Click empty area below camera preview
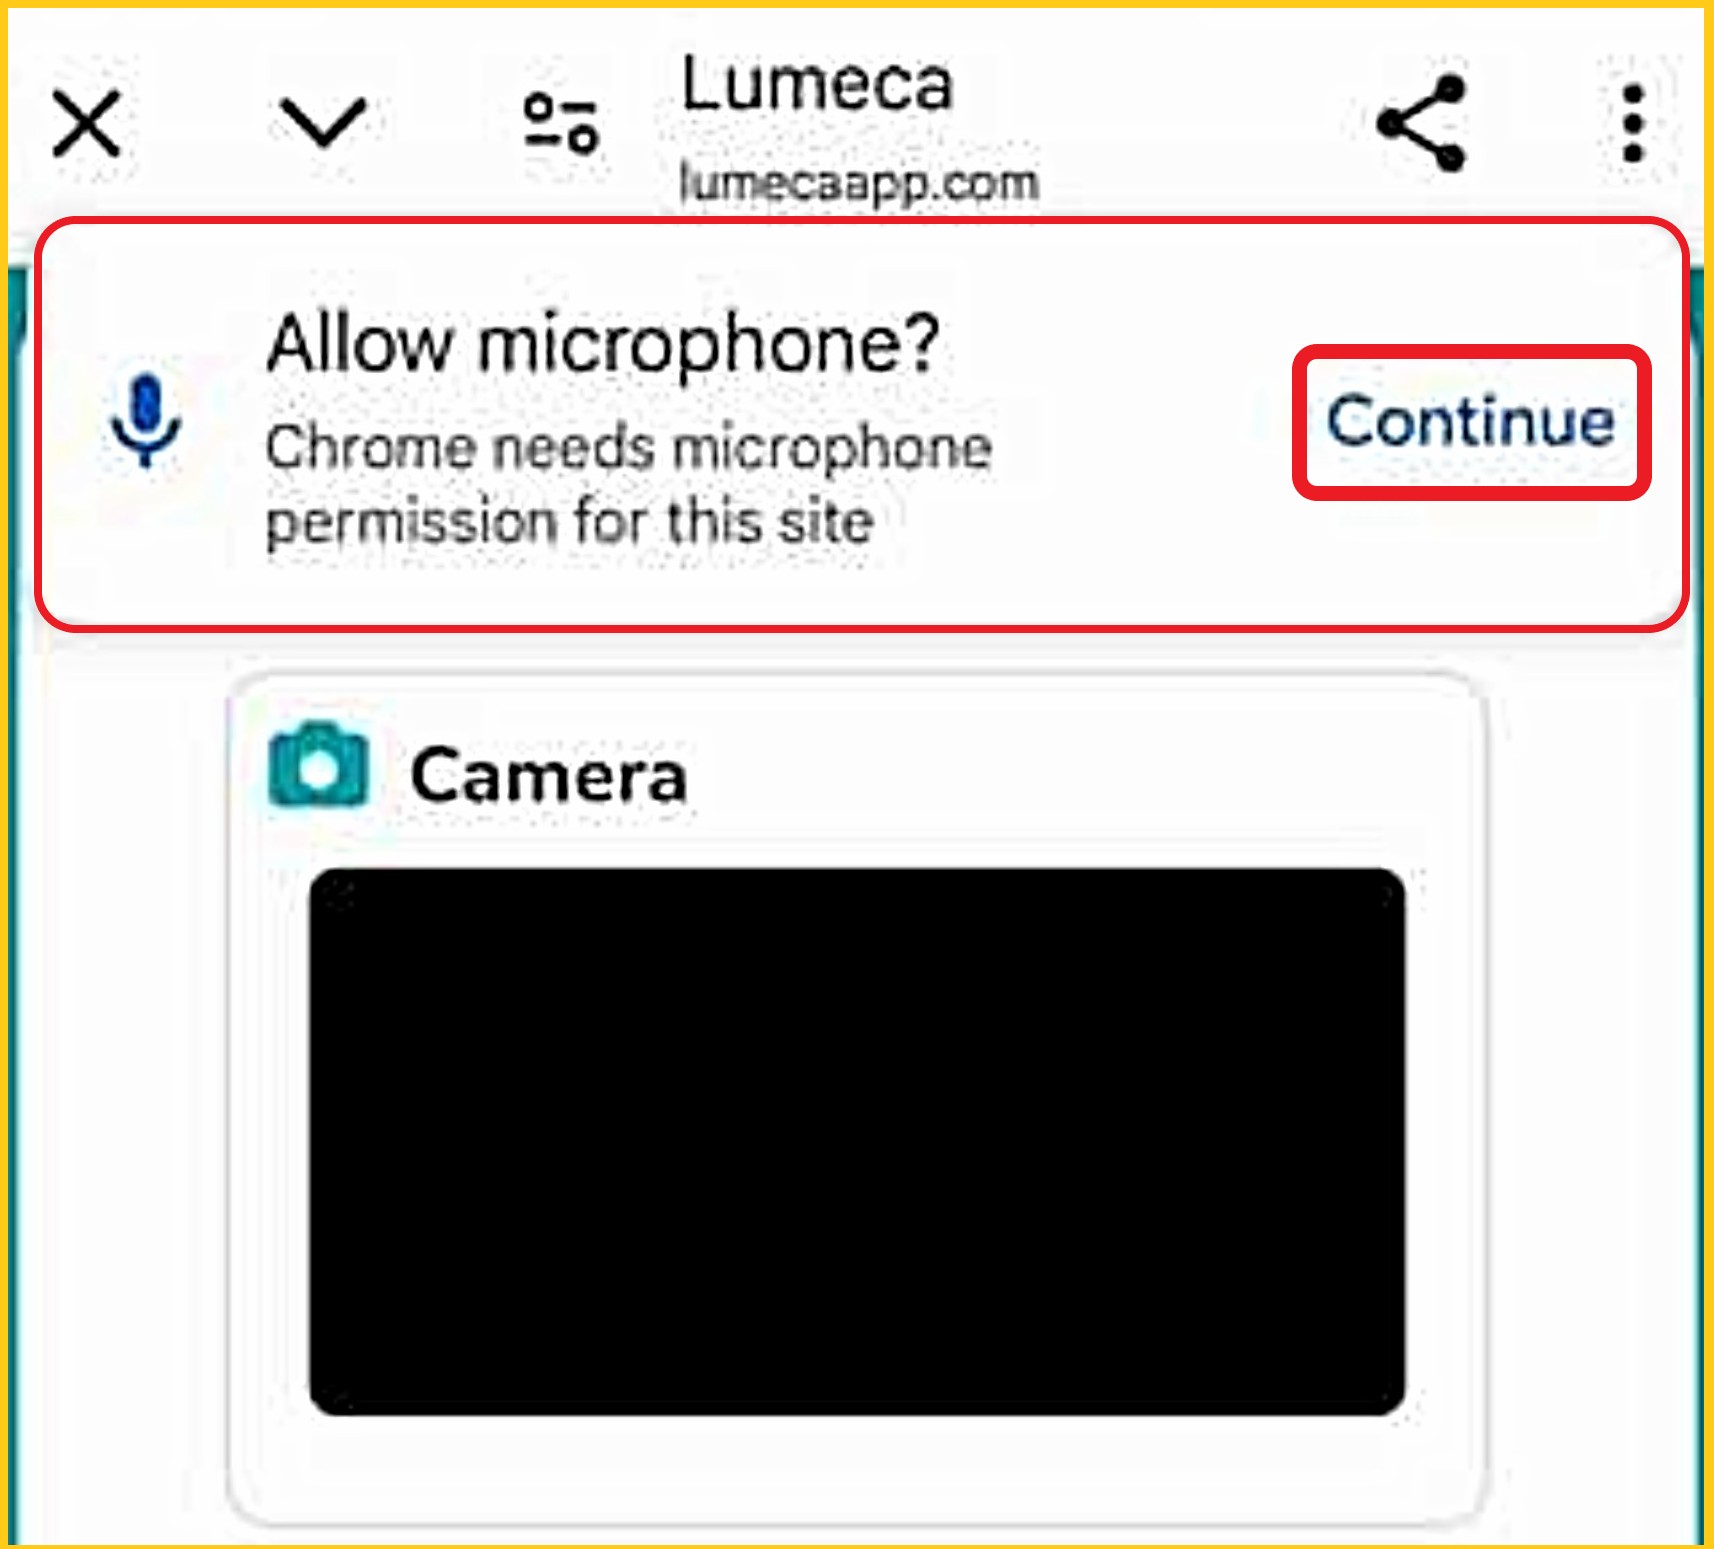This screenshot has height=1549, width=1714. click(x=857, y=1468)
